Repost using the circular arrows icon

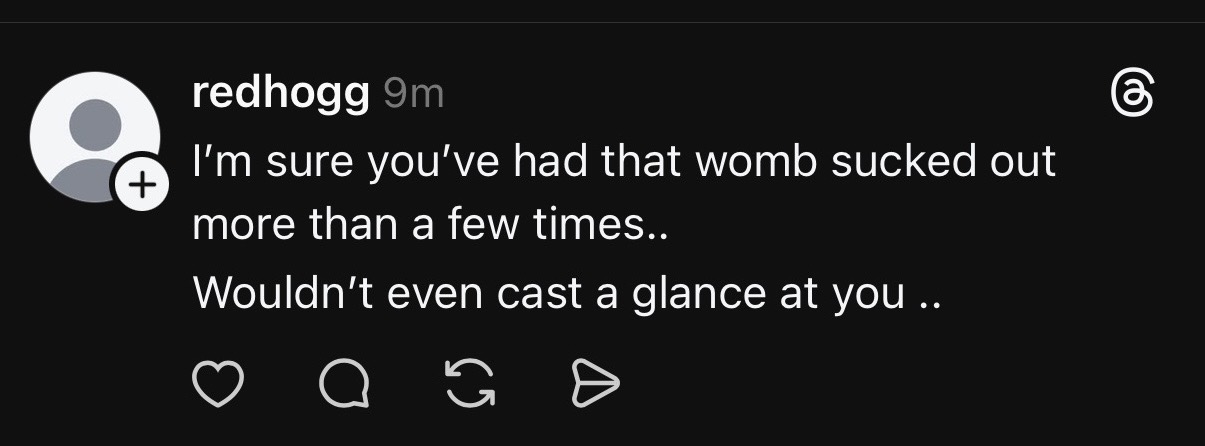coord(470,385)
